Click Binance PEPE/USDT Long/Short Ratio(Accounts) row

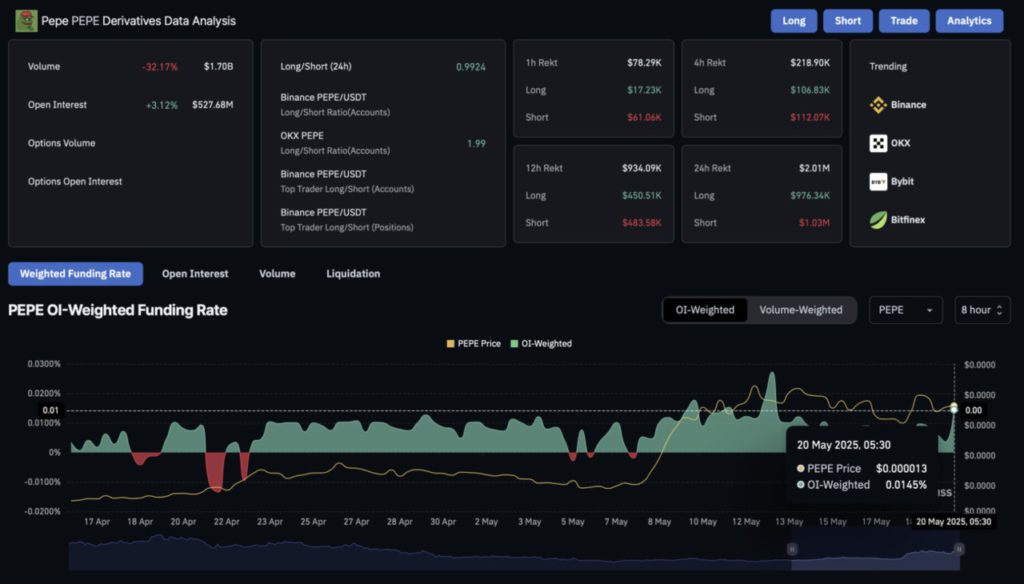coord(383,105)
